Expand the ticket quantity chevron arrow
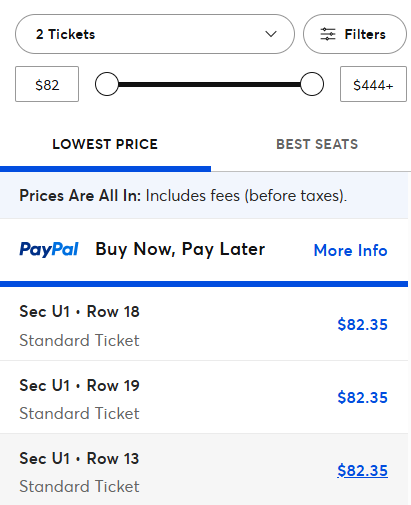 pos(271,34)
